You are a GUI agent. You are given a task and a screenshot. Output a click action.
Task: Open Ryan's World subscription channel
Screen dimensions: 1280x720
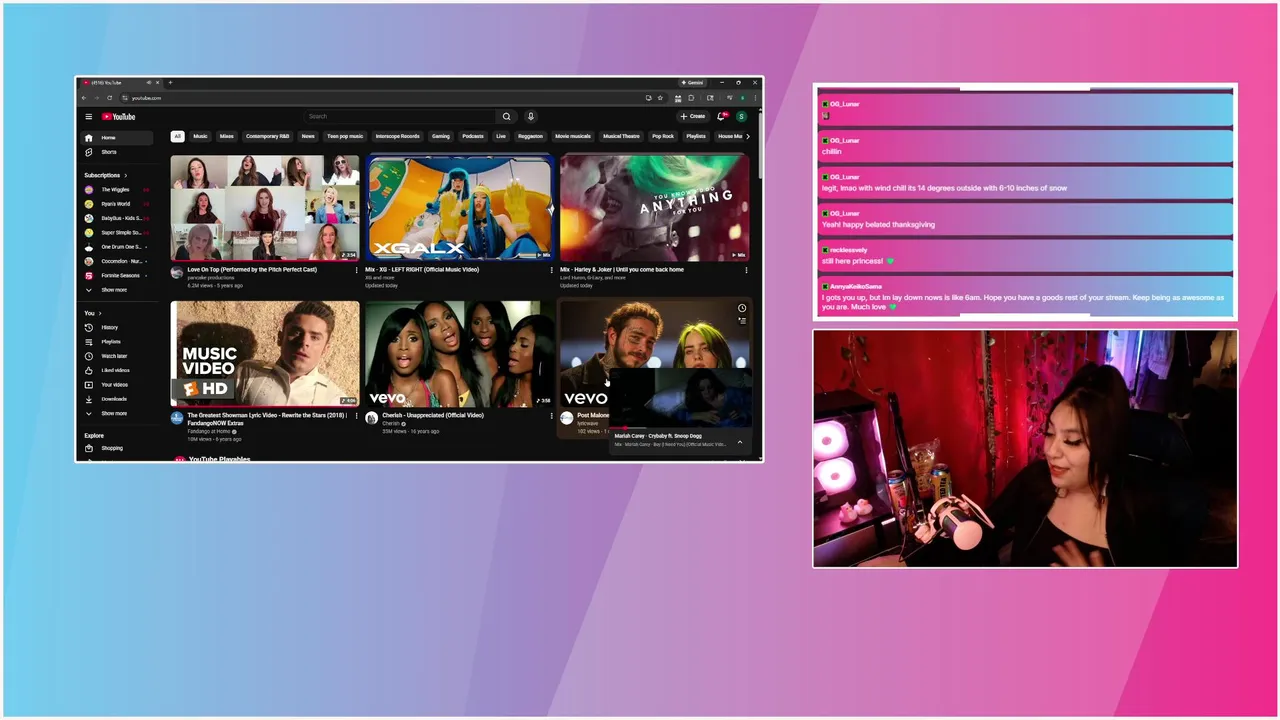115,204
